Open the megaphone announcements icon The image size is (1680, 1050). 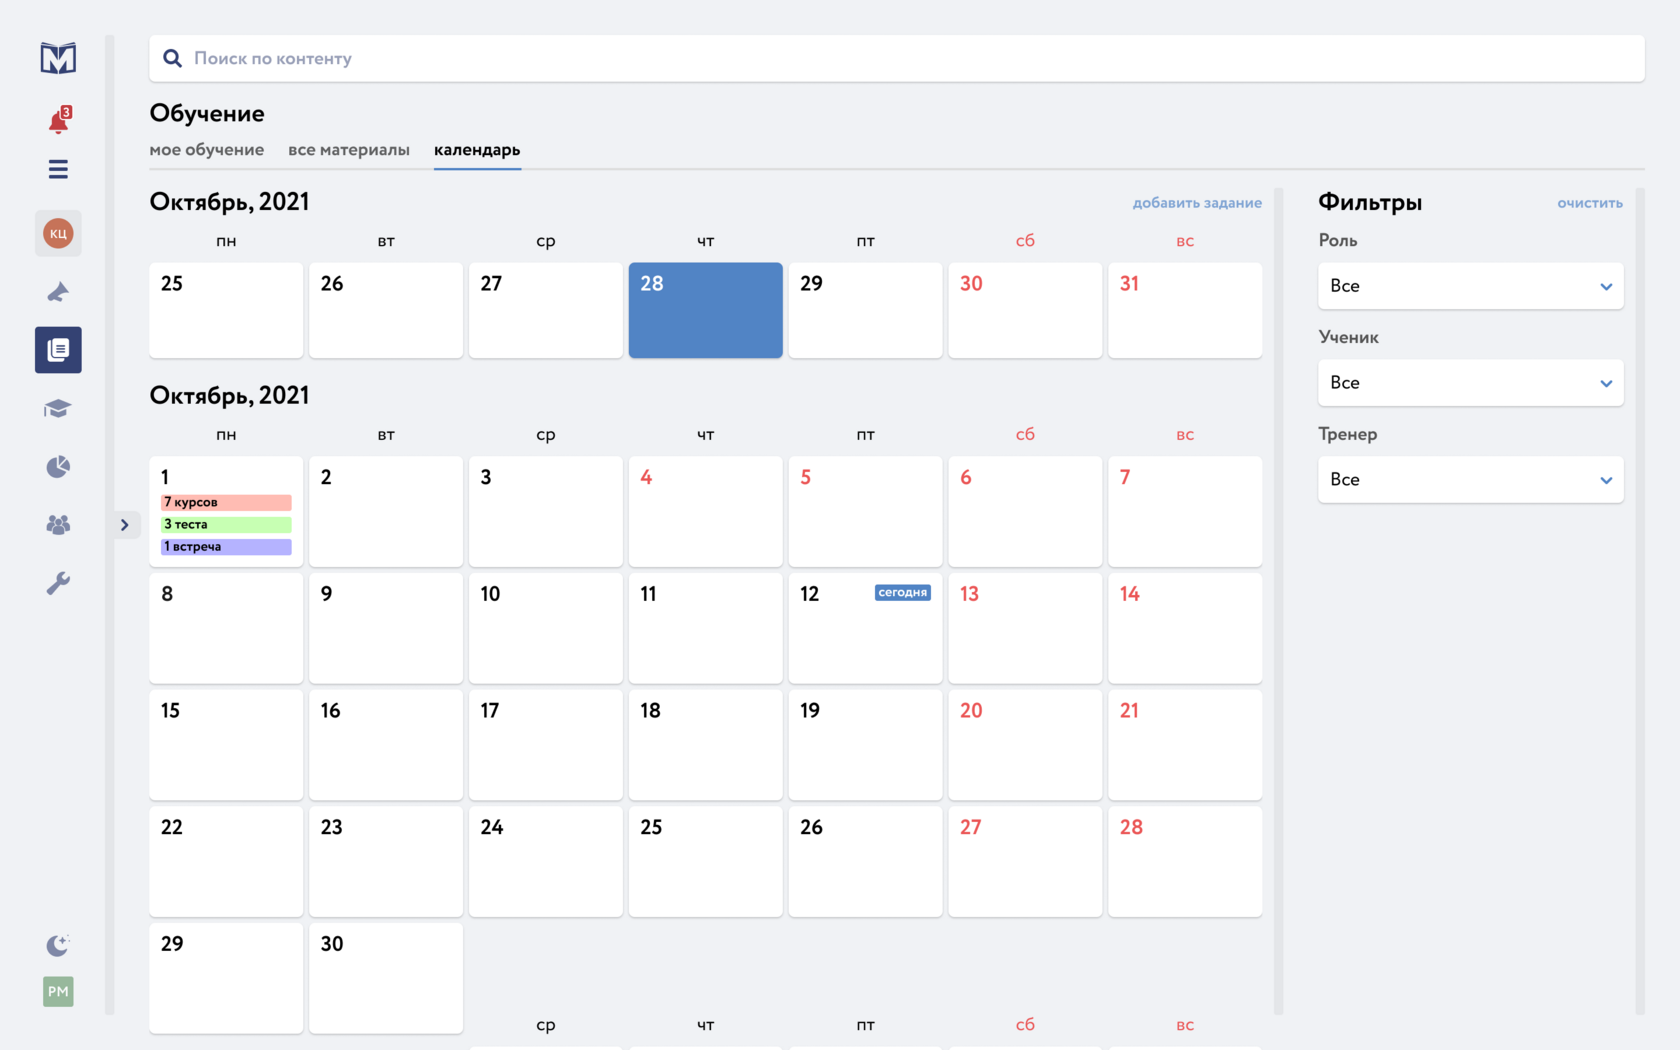pyautogui.click(x=58, y=292)
